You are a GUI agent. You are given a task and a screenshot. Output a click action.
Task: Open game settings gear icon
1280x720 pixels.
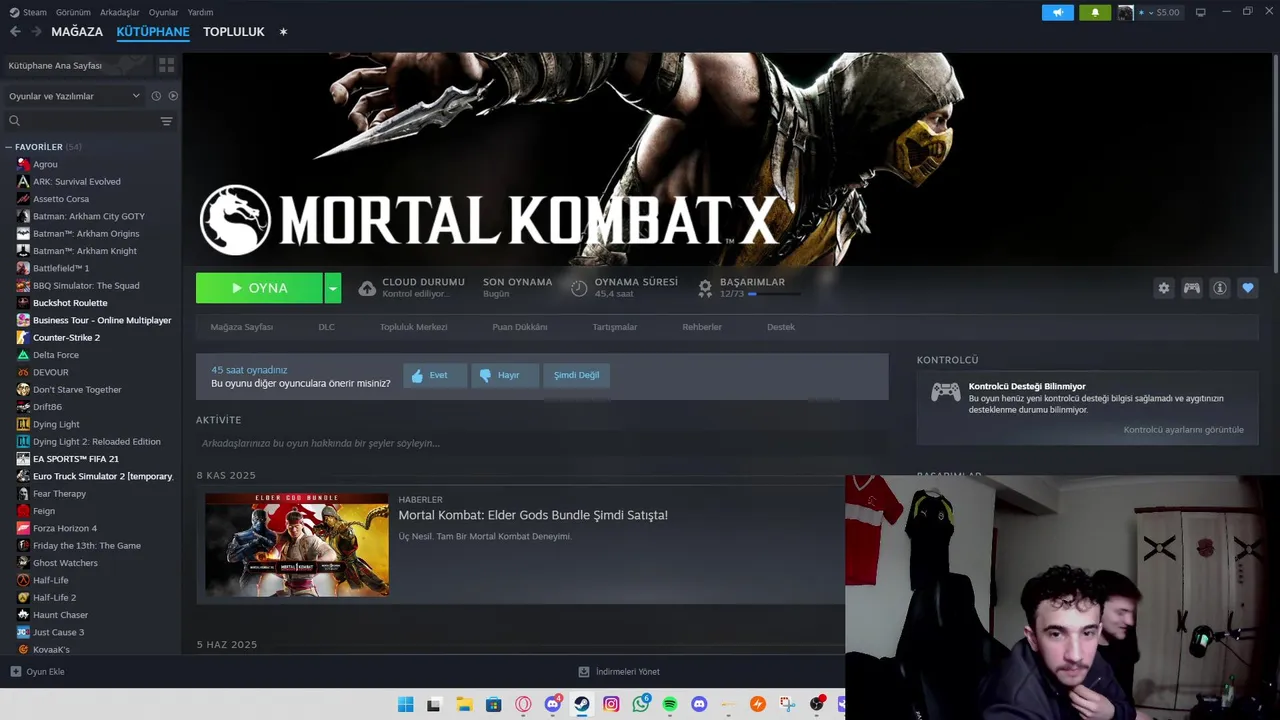(x=1163, y=288)
